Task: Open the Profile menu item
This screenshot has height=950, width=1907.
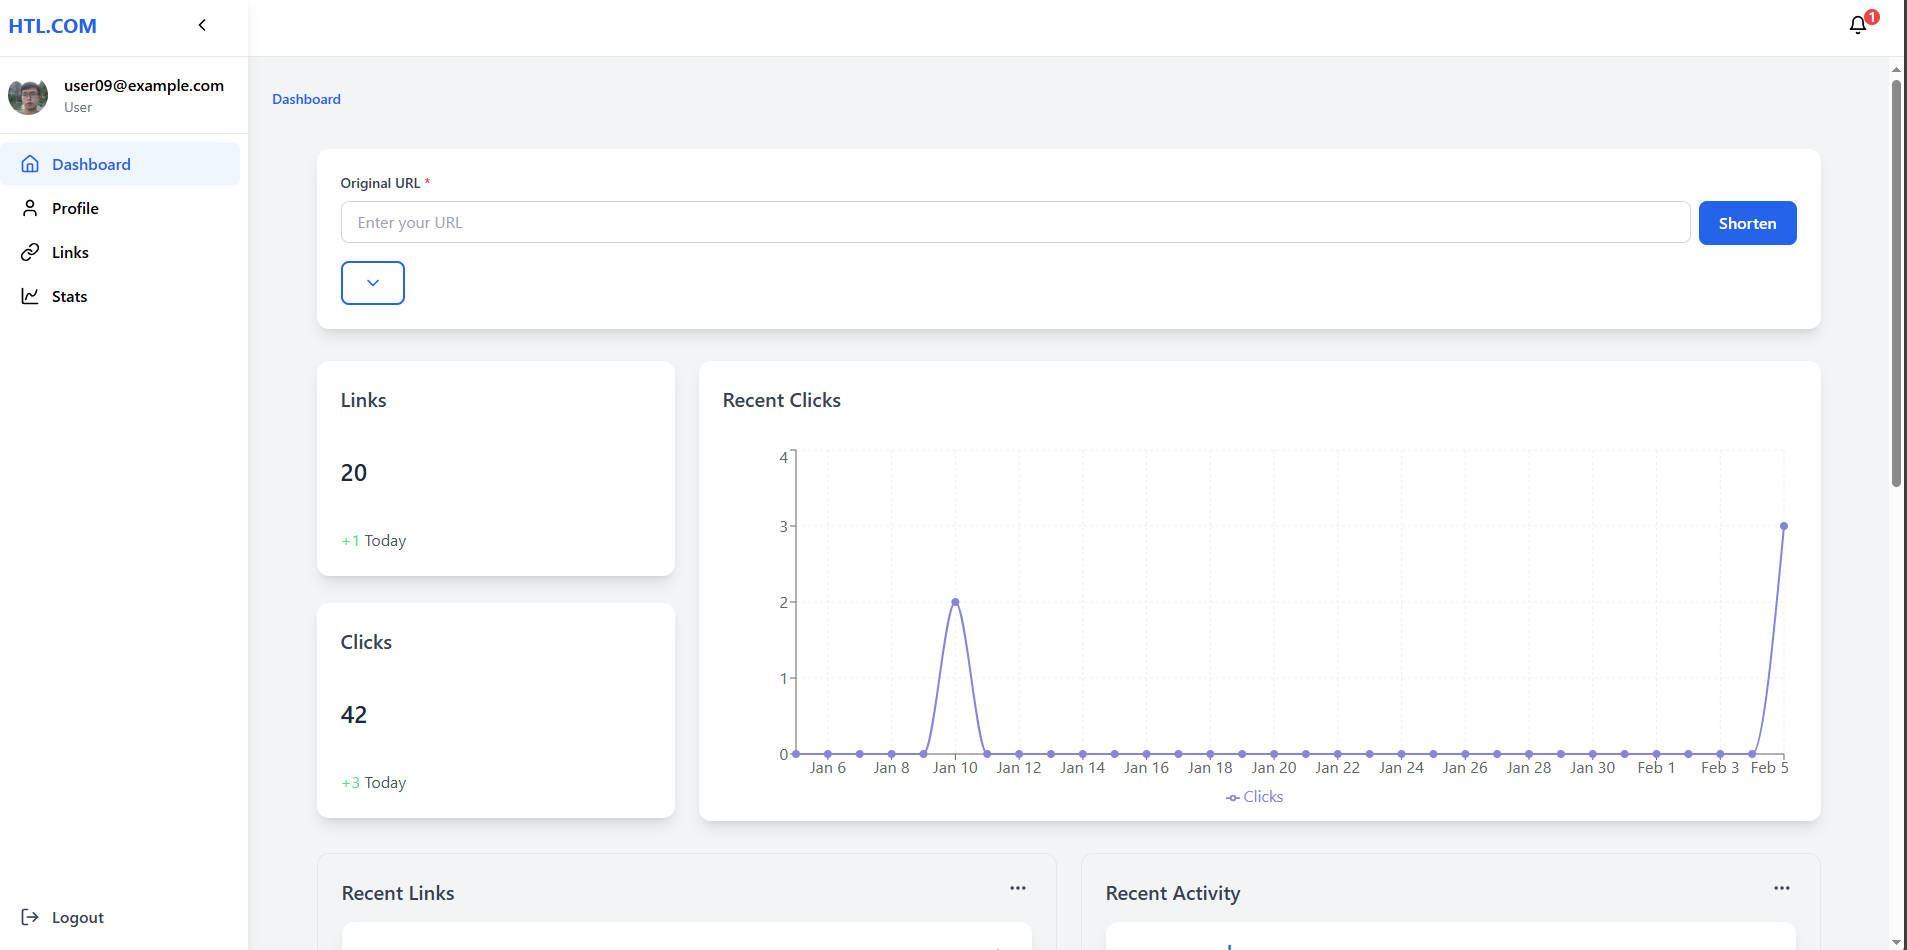Action: [x=75, y=208]
